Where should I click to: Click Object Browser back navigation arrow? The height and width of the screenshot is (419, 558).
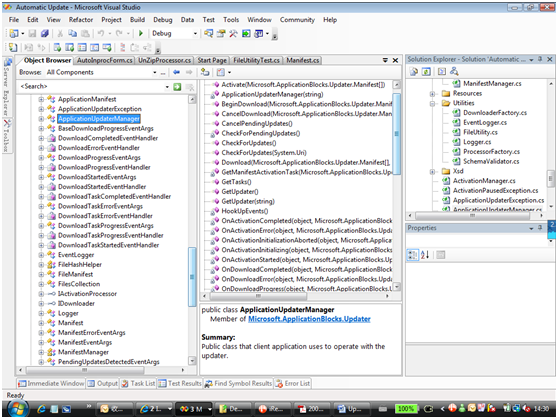(x=176, y=72)
